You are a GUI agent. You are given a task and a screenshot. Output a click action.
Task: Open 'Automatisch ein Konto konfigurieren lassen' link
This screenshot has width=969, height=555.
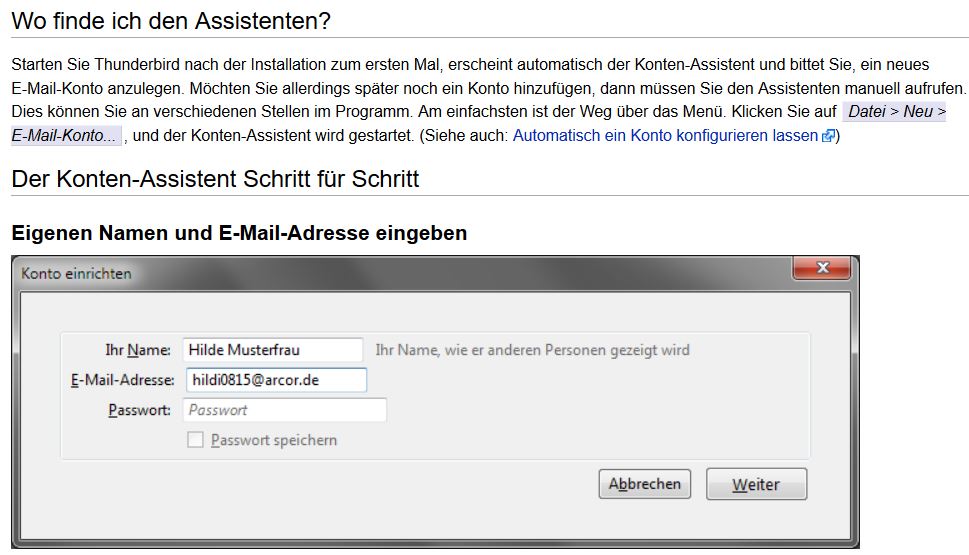coord(665,136)
